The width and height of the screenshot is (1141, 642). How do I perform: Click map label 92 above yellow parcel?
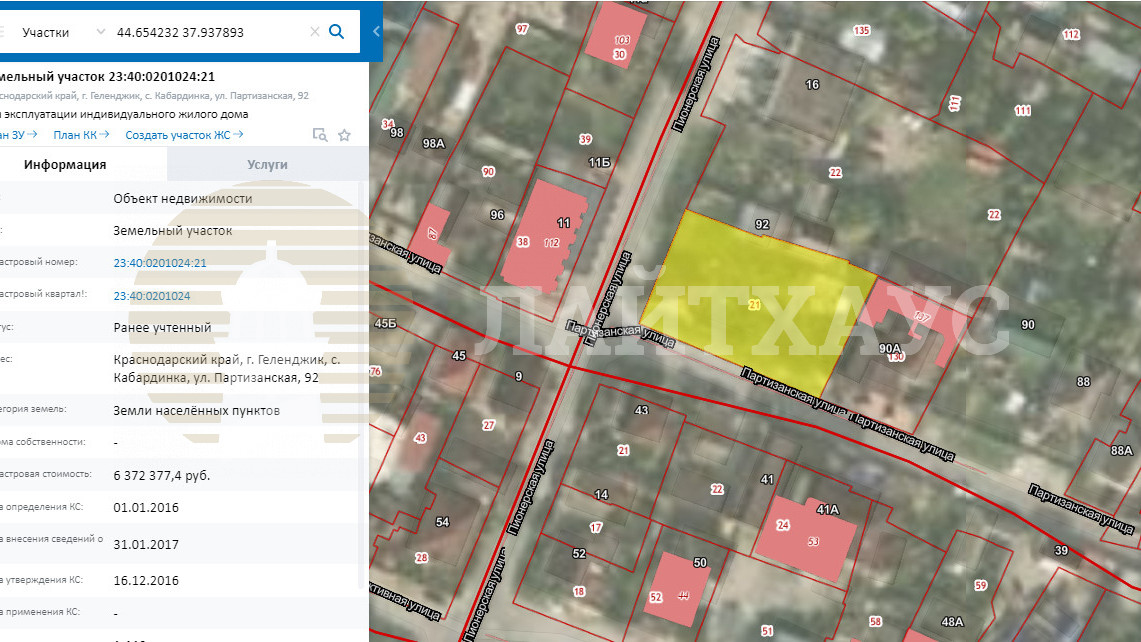762,224
